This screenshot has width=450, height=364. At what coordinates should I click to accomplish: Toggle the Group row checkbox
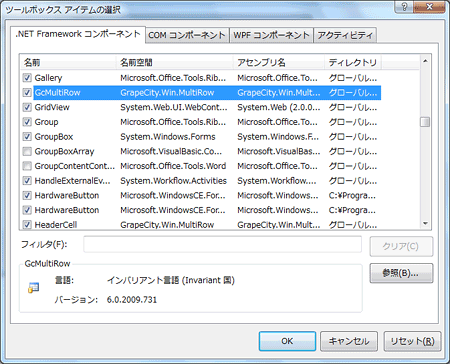pos(27,122)
